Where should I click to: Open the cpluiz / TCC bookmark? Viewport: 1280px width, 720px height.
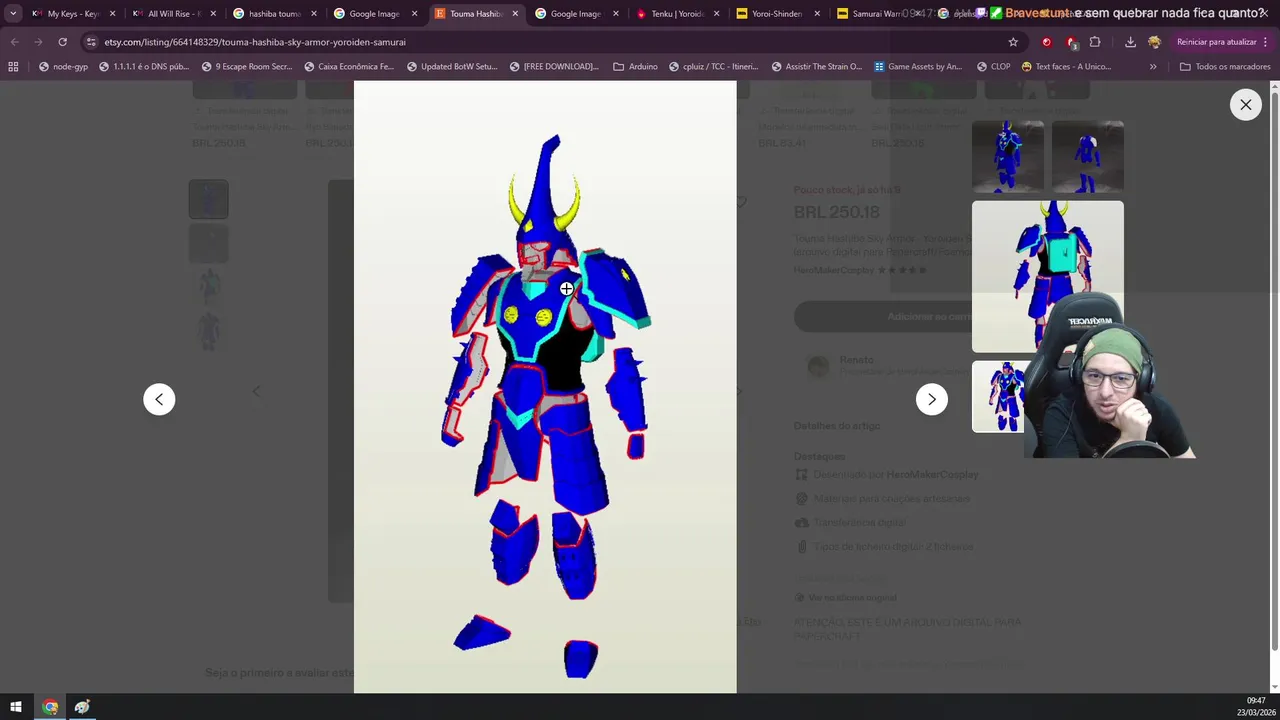713,67
